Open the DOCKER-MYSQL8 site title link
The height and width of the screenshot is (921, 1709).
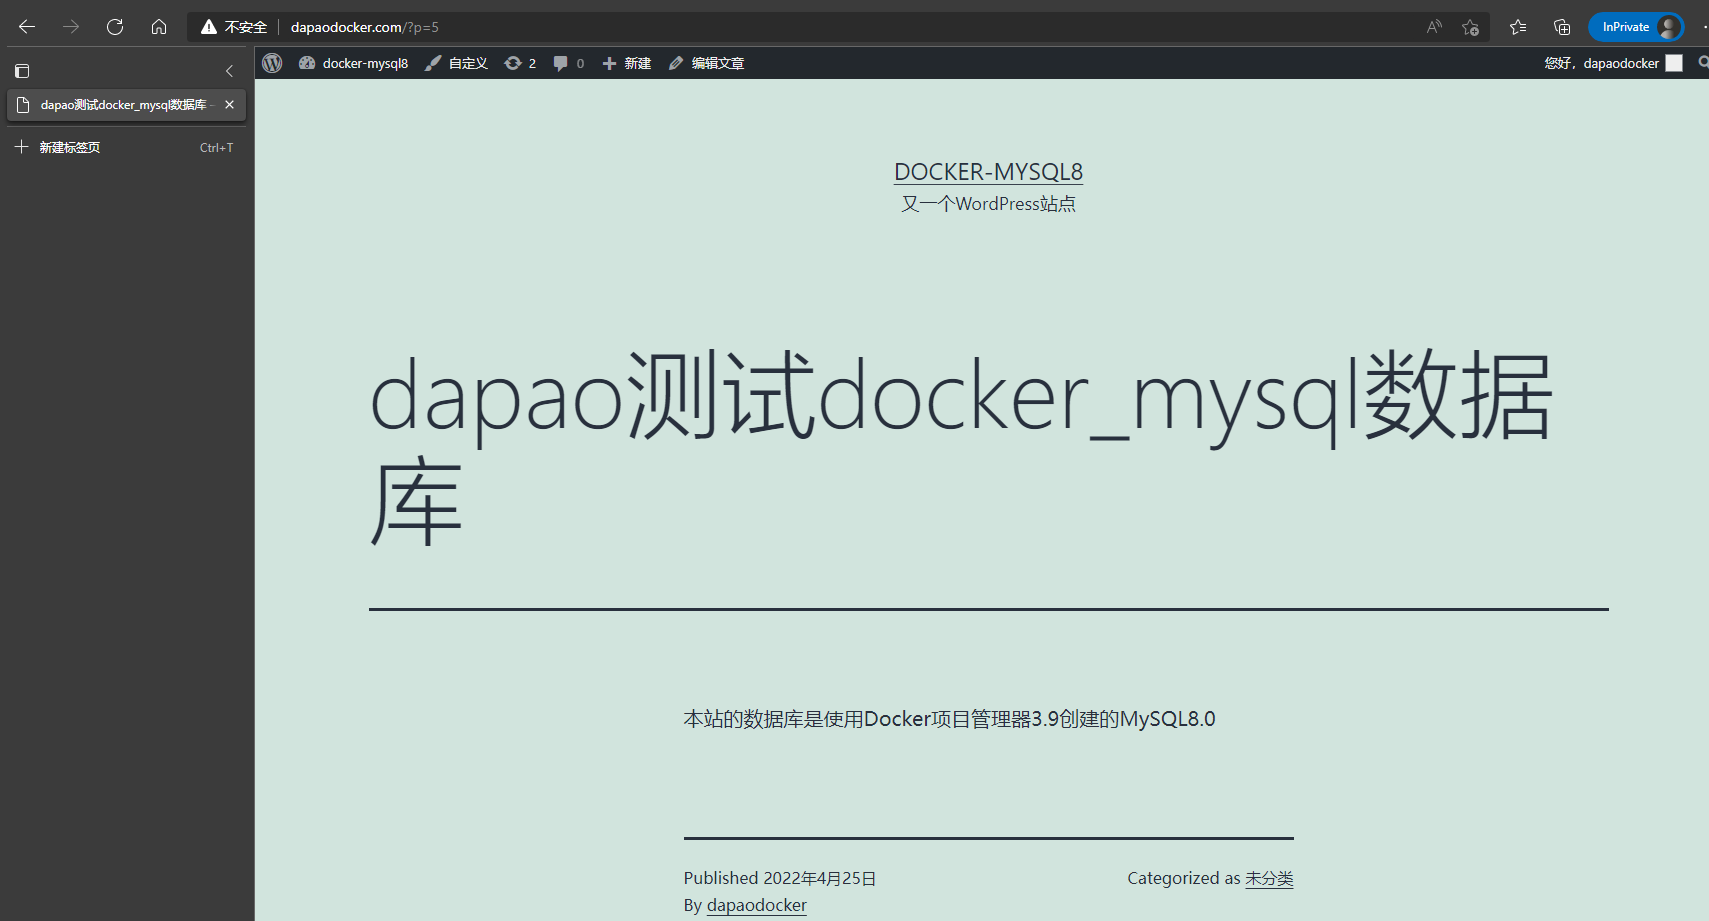click(x=988, y=172)
